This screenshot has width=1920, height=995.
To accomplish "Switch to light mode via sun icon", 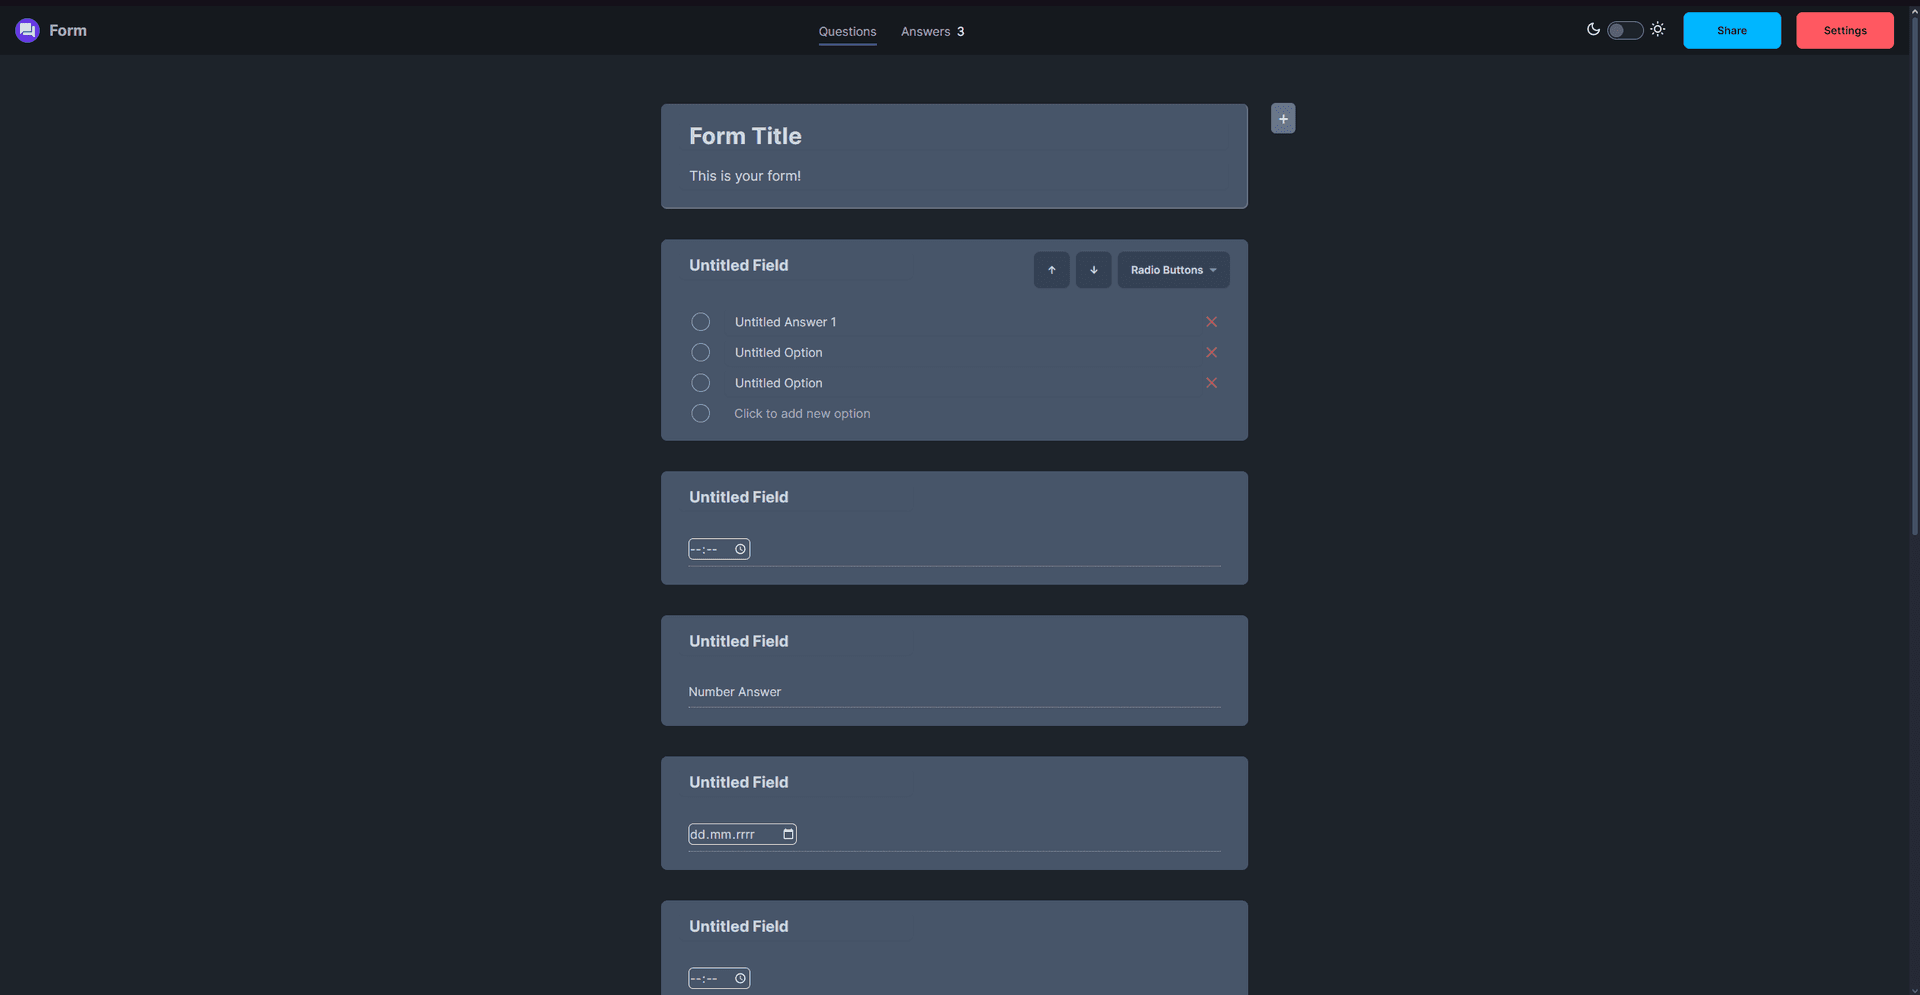I will (1657, 29).
